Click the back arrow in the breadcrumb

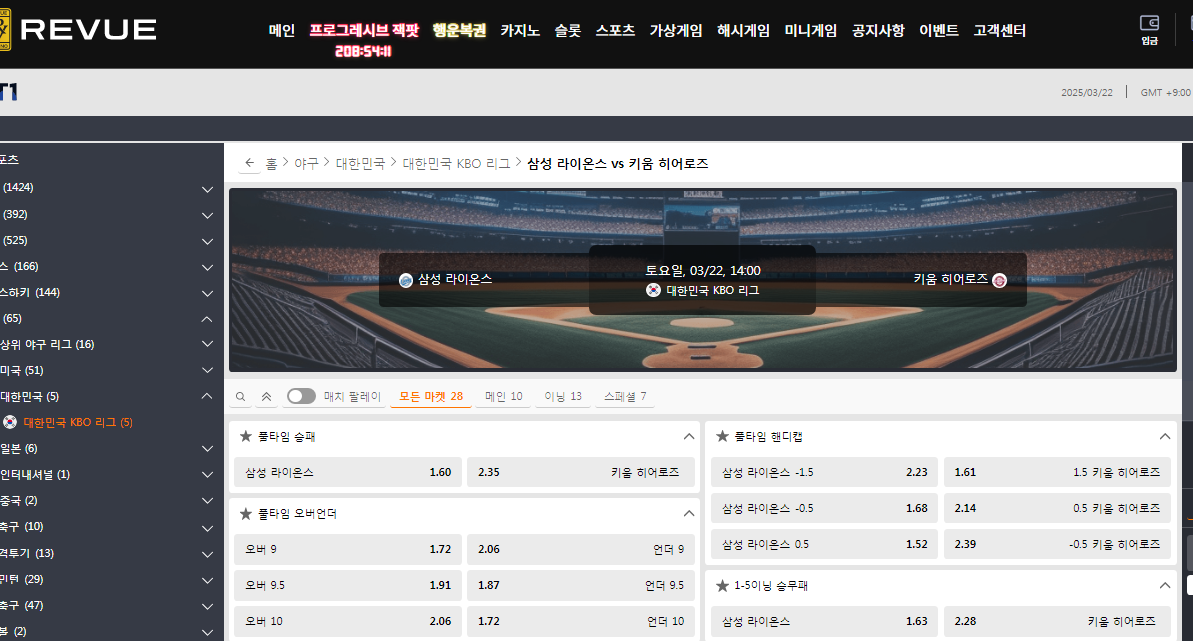click(x=249, y=163)
